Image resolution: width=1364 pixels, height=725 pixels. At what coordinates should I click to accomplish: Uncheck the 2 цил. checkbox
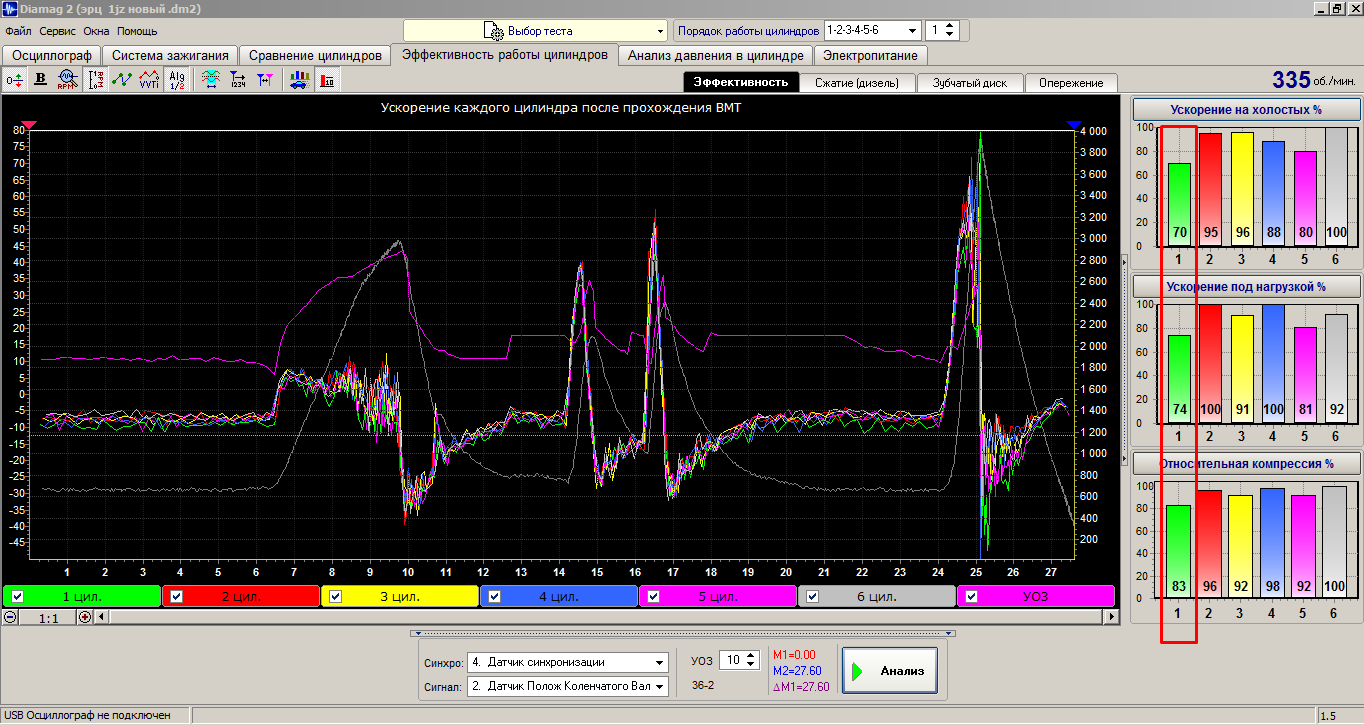[x=176, y=596]
